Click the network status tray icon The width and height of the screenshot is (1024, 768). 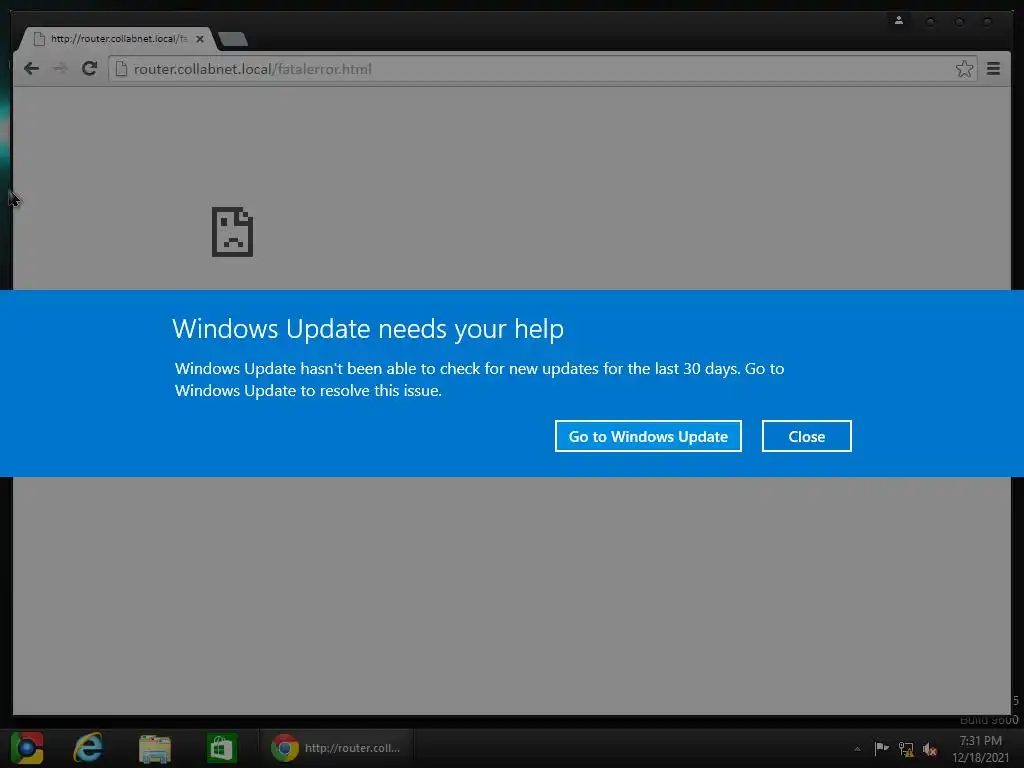(906, 749)
